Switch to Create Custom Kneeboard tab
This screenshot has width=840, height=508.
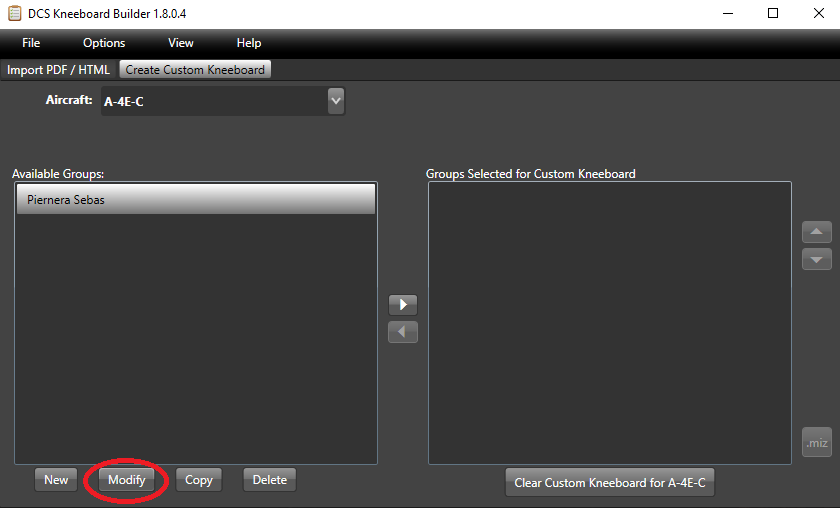pos(195,70)
